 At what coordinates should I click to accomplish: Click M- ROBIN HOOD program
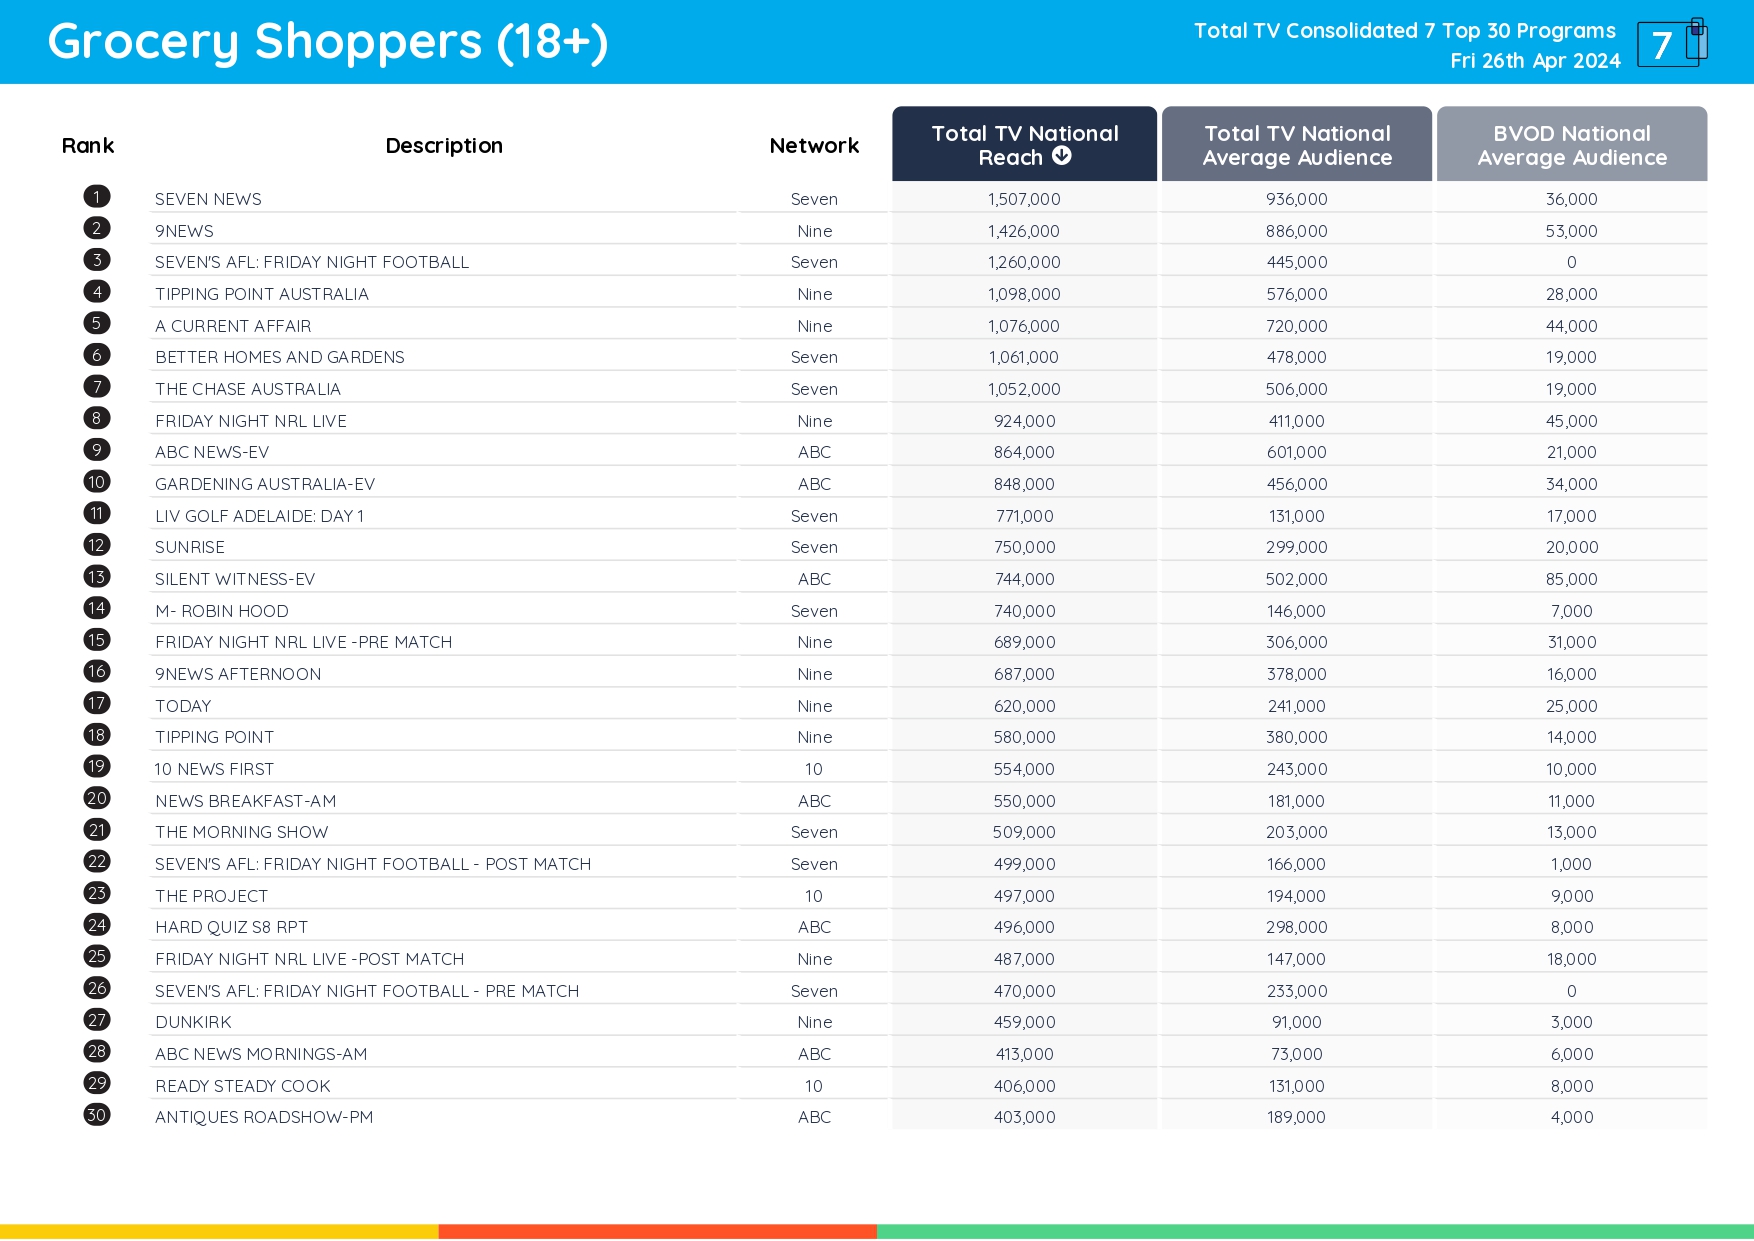[x=222, y=611]
